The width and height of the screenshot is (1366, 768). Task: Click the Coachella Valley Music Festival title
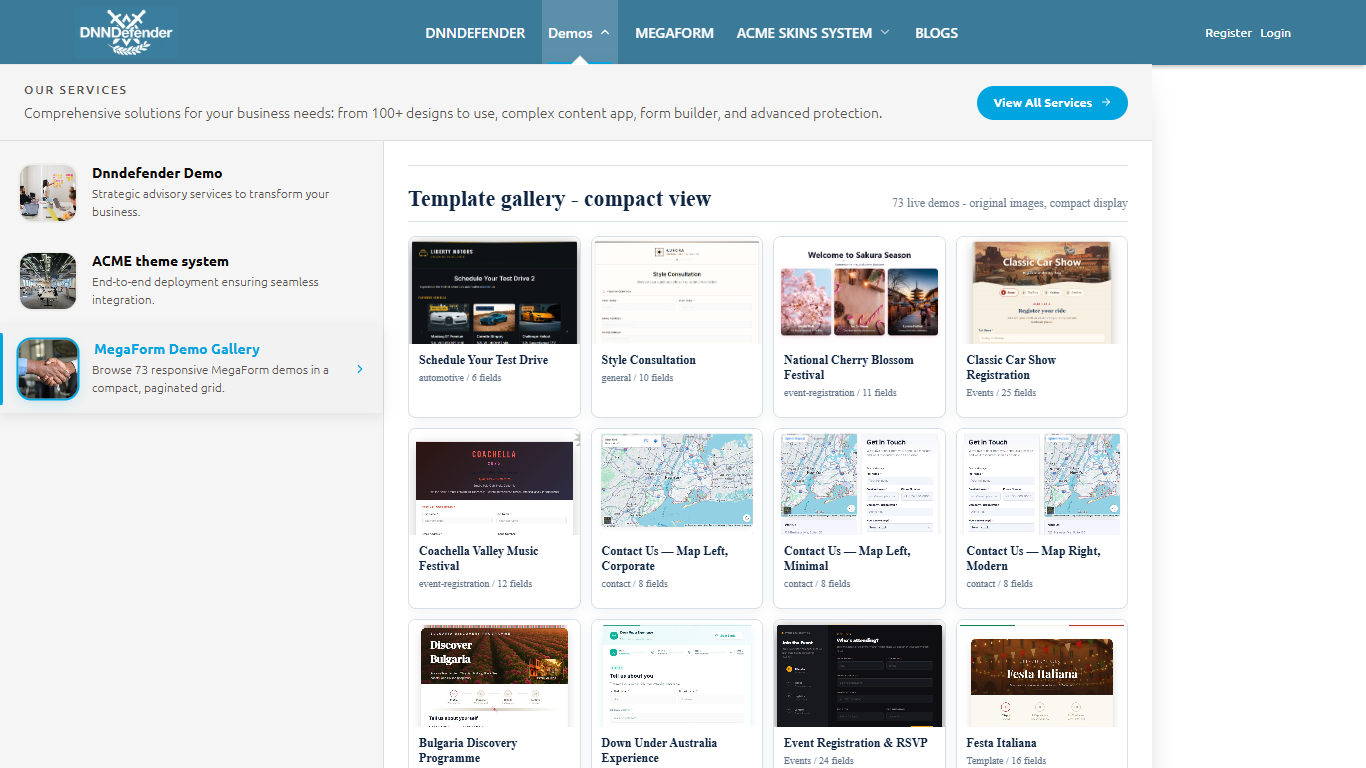pos(479,558)
